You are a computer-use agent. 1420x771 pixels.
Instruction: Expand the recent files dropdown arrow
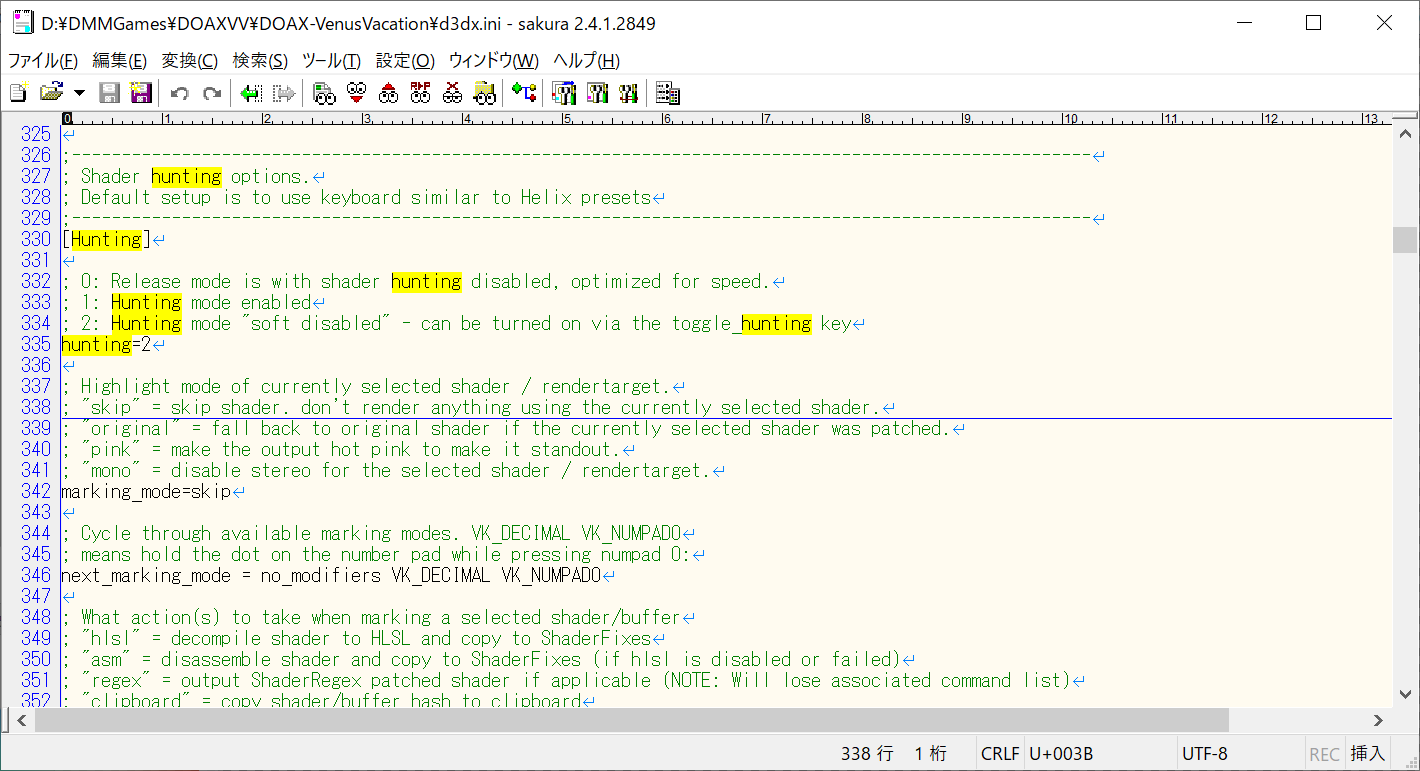click(79, 94)
